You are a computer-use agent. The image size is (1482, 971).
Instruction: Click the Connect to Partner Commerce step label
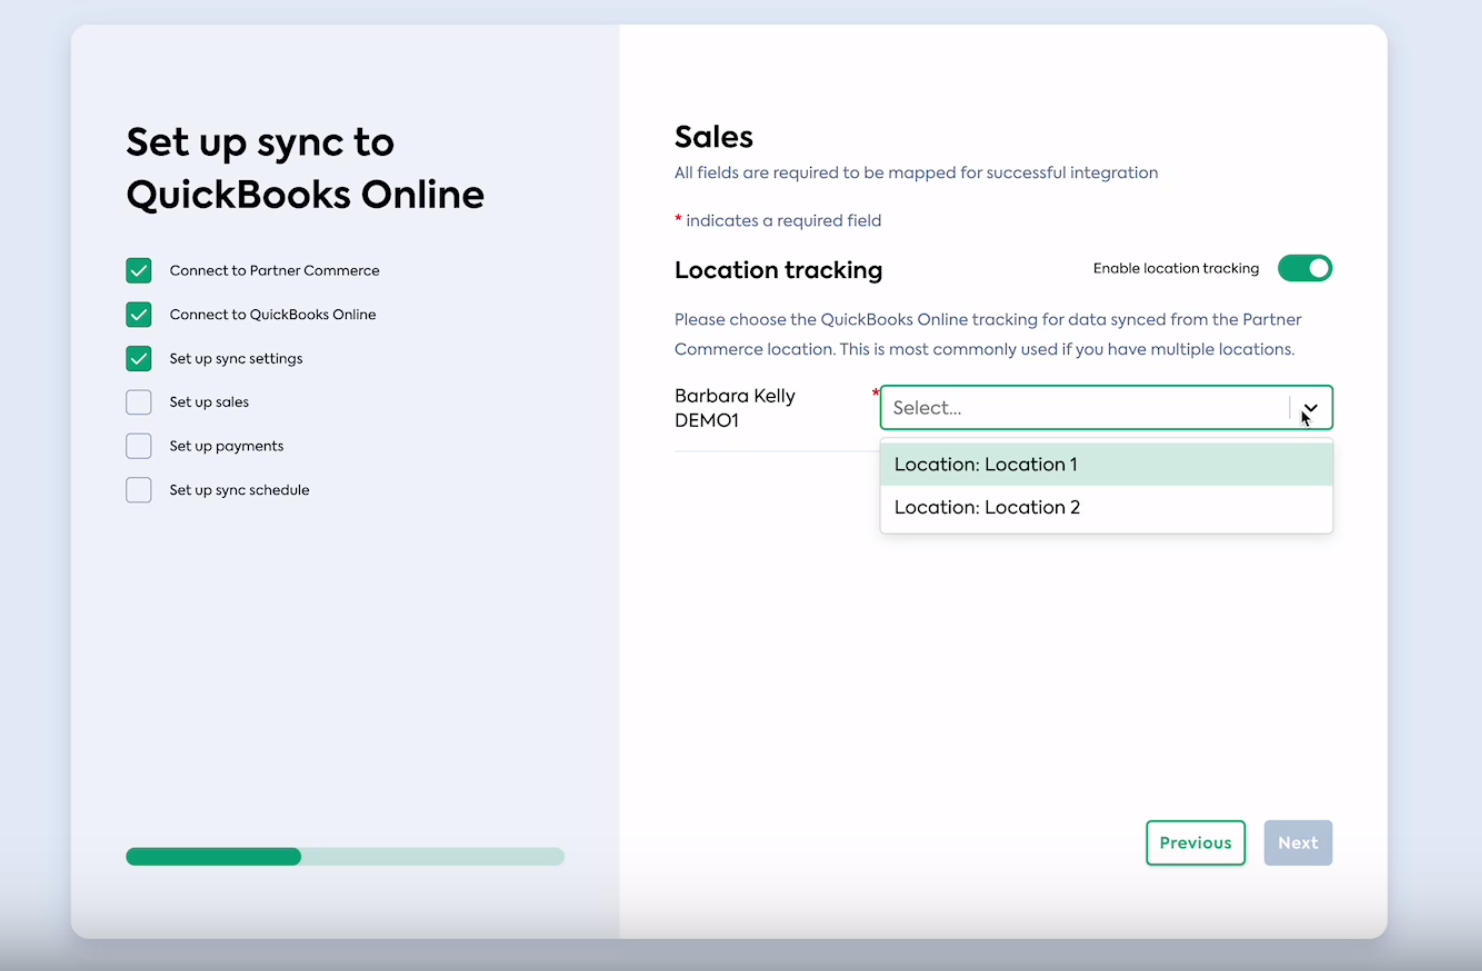point(274,270)
